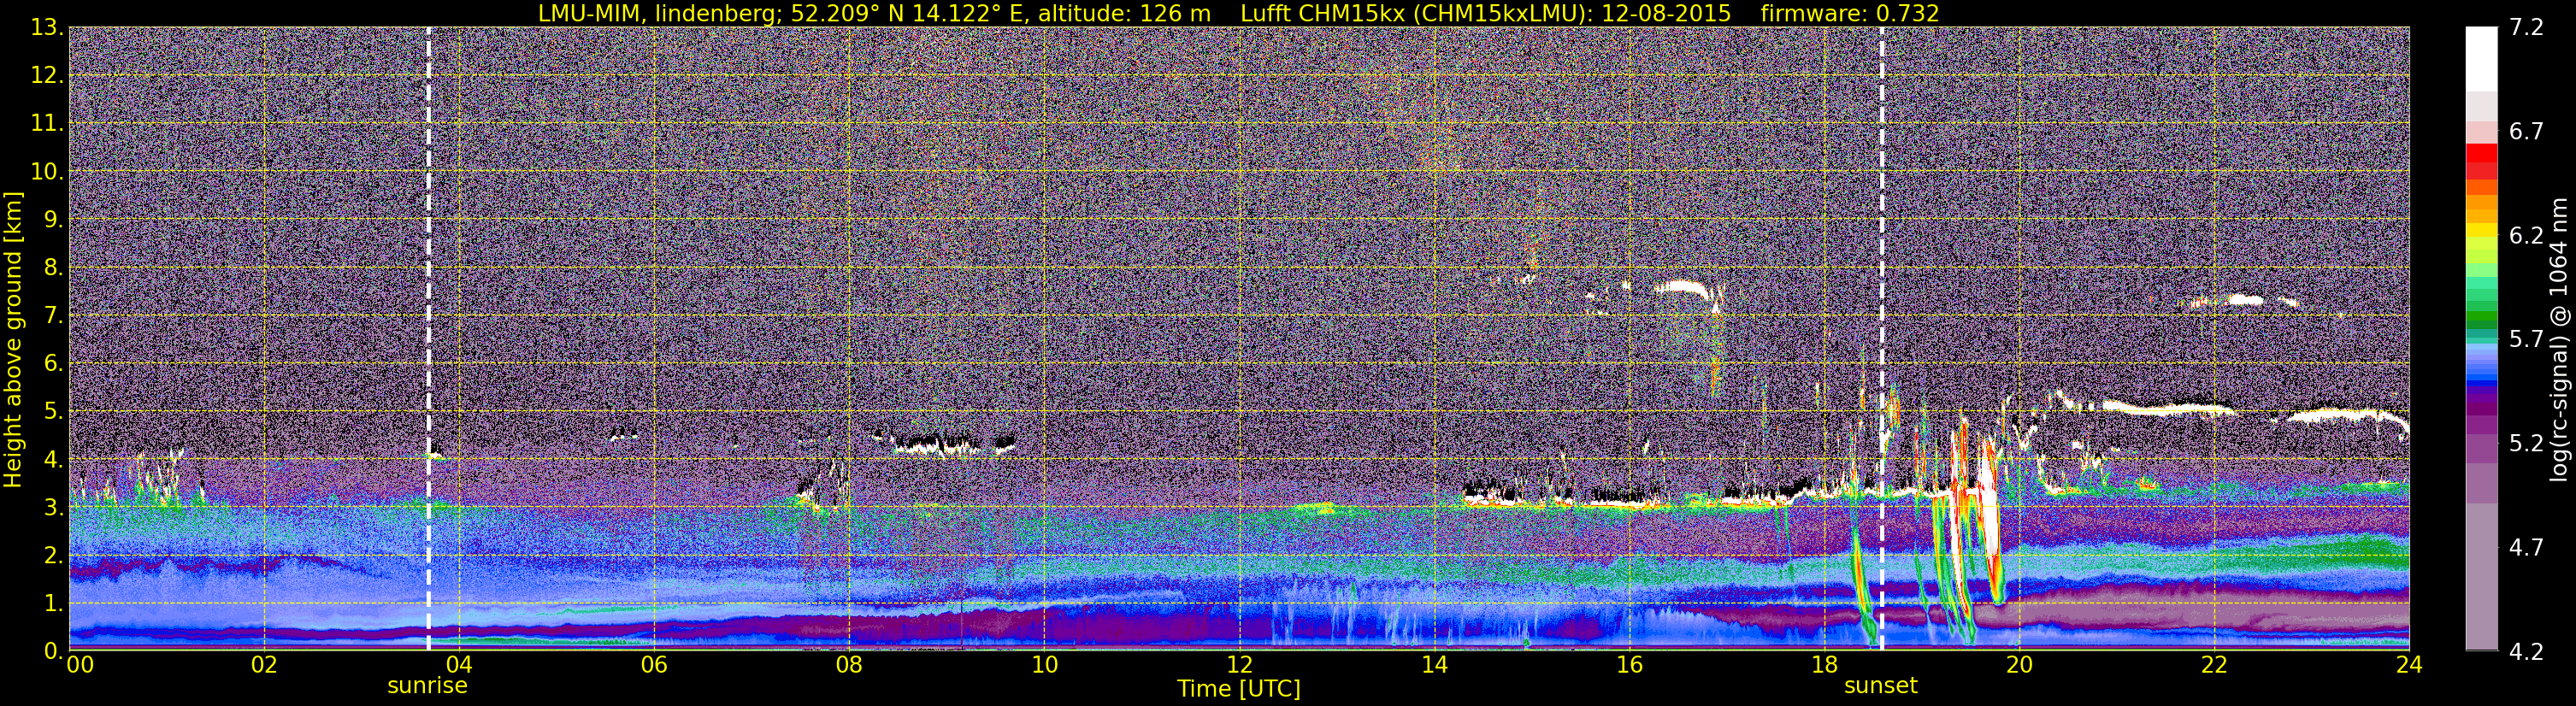Click the 'Height above ground [km]' axis title
2576x706 pixels.
tap(13, 340)
